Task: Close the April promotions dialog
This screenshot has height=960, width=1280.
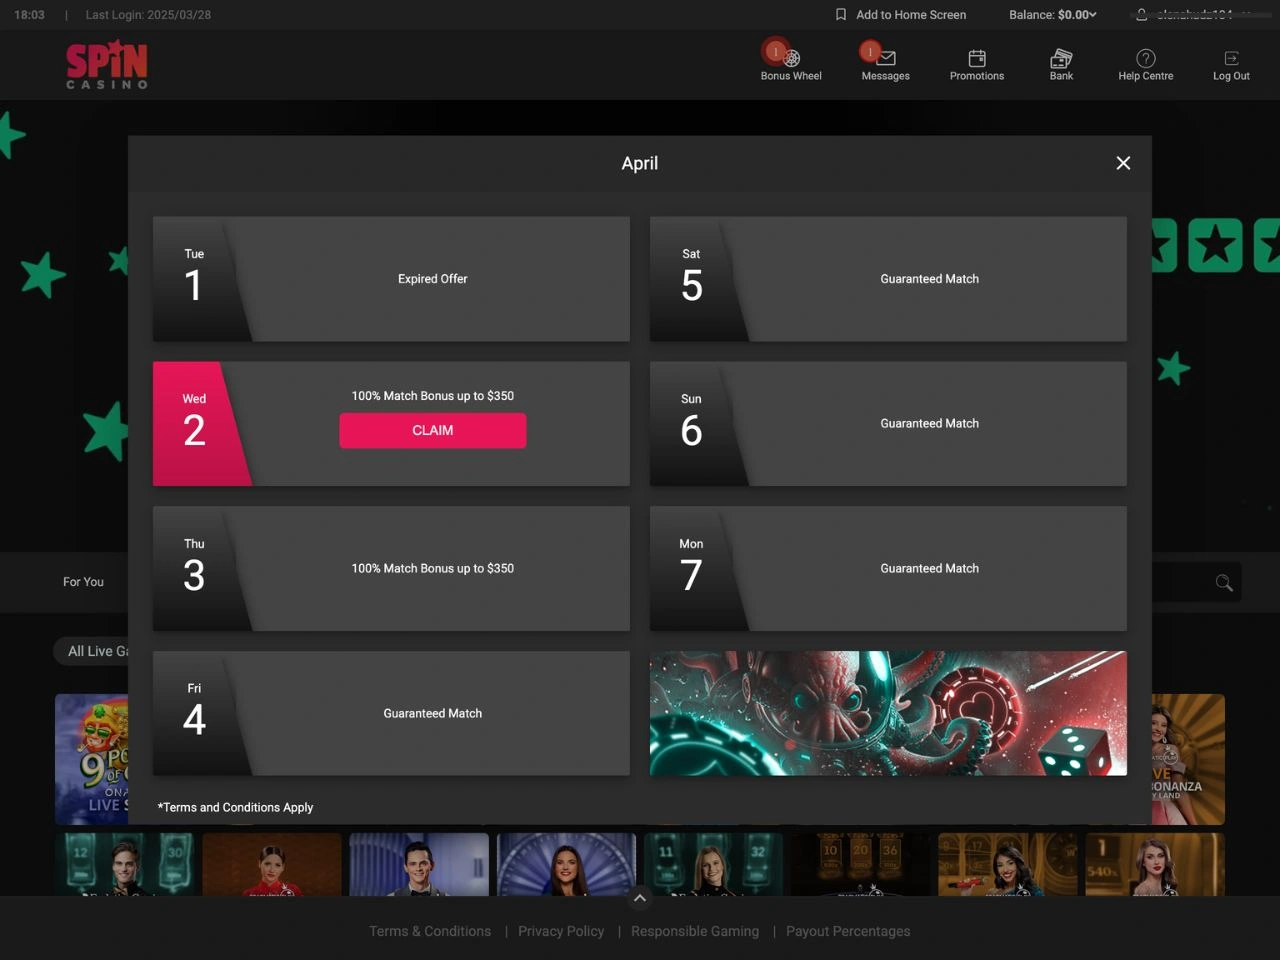Action: click(x=1123, y=163)
